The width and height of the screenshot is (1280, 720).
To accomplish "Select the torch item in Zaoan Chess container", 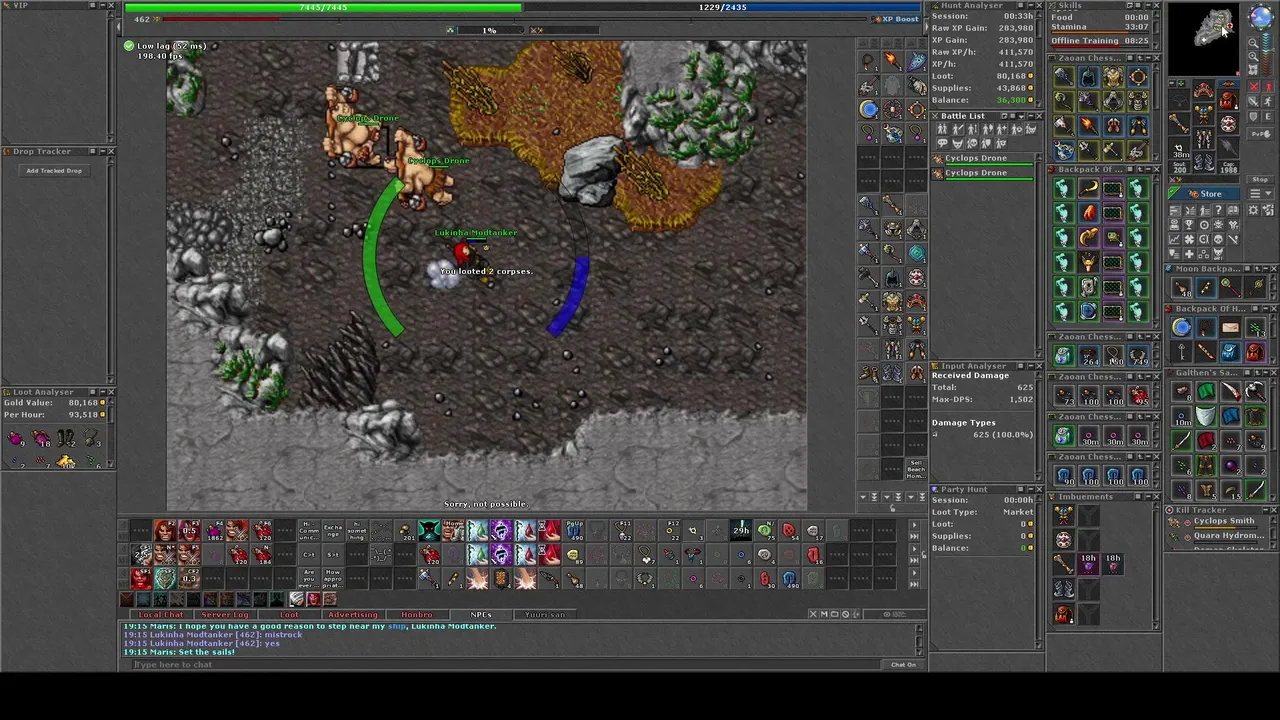I will [1089, 126].
